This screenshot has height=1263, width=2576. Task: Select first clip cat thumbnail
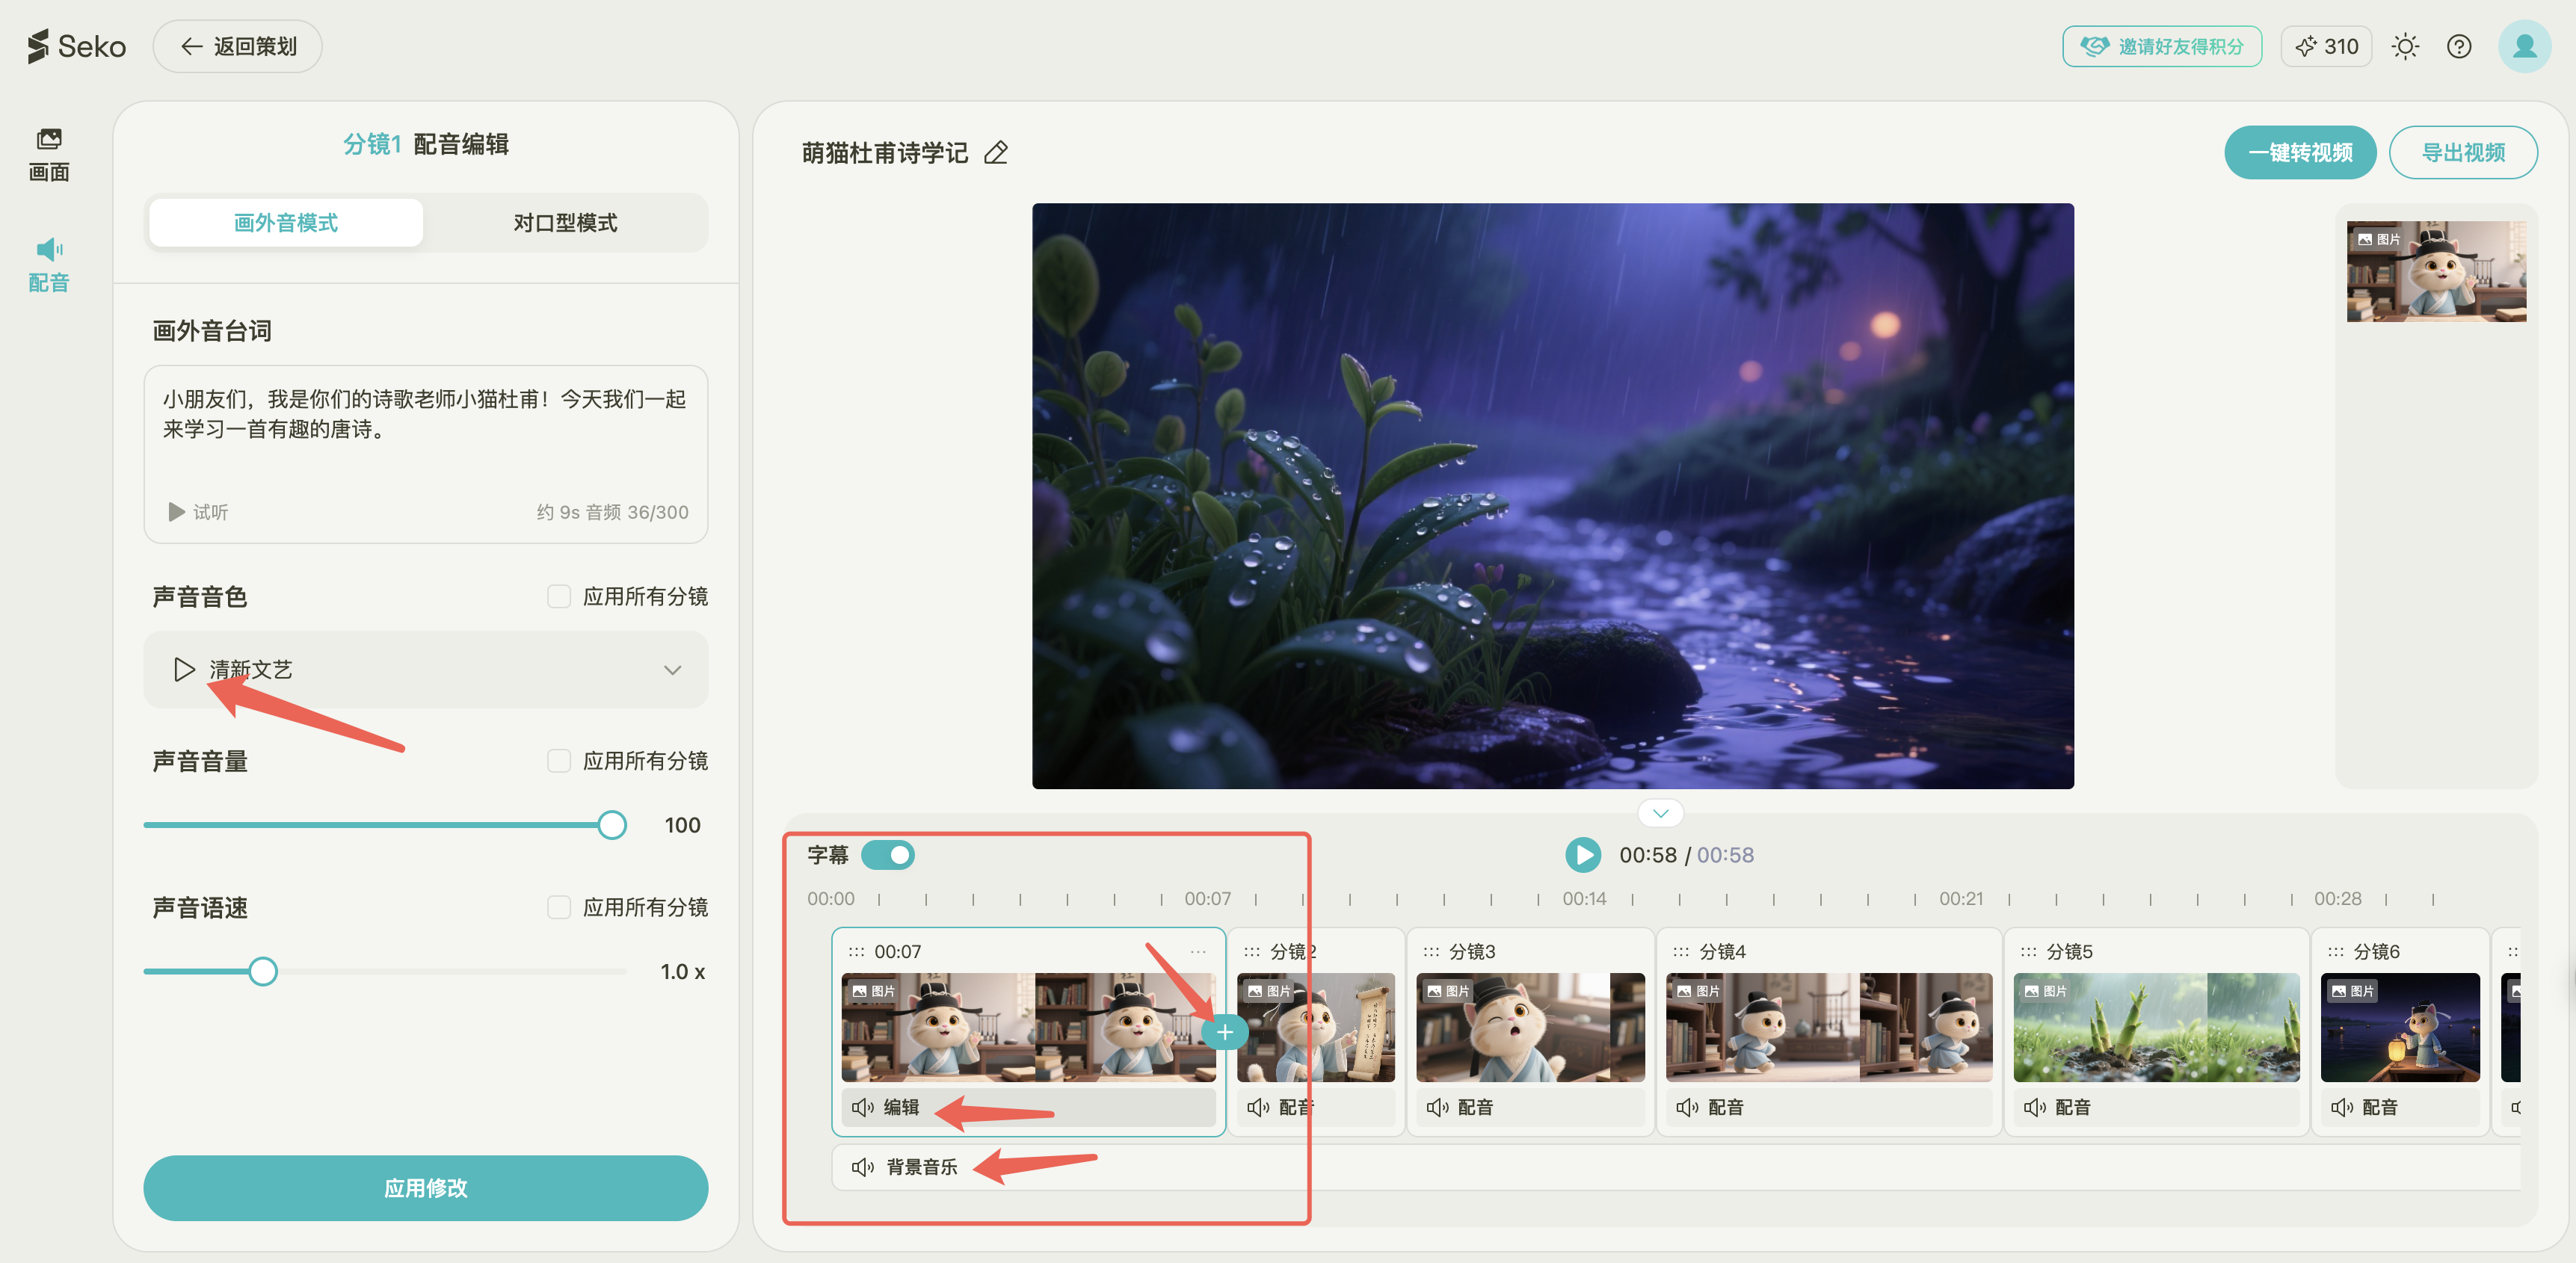(x=1028, y=1027)
